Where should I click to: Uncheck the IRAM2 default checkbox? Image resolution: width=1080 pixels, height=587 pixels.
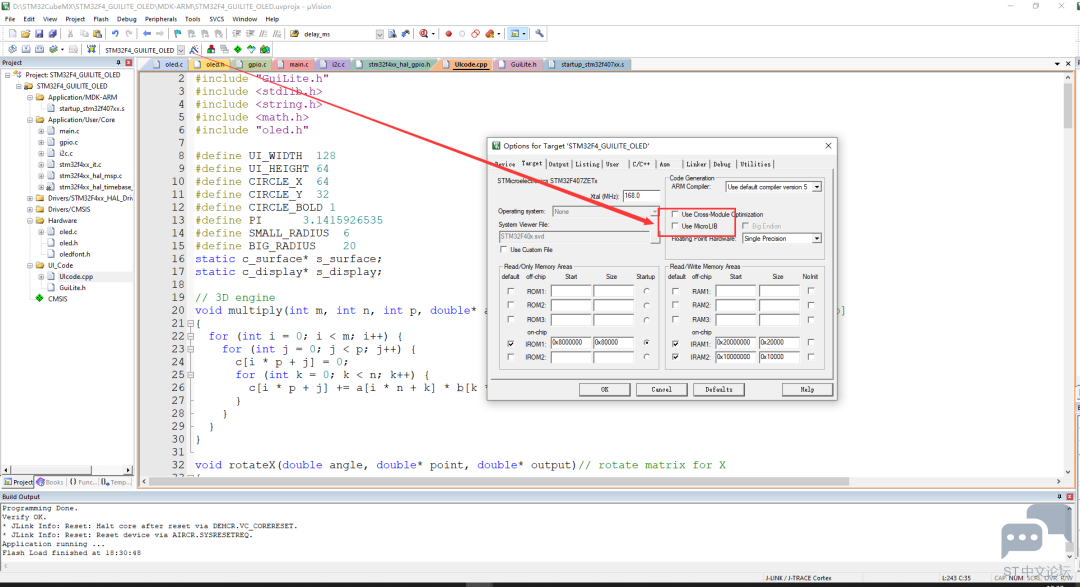(675, 357)
